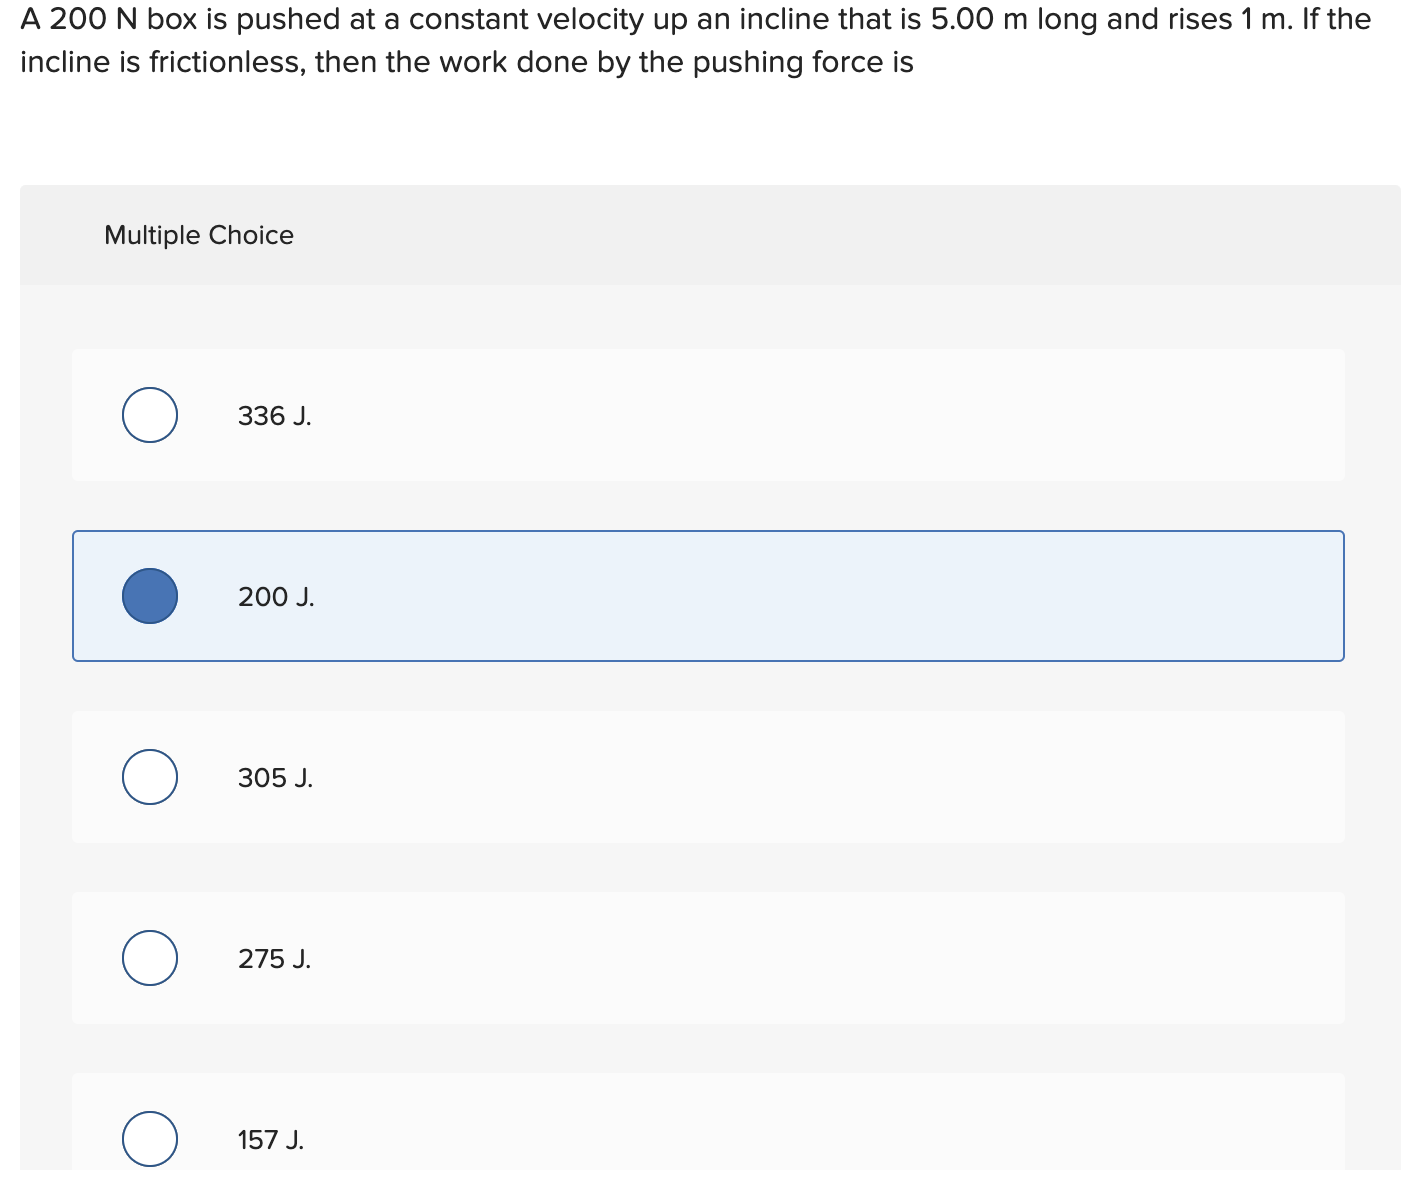Image resolution: width=1416 pixels, height=1184 pixels.
Task: Click the "Multiple Choice" heading label
Action: (x=199, y=235)
